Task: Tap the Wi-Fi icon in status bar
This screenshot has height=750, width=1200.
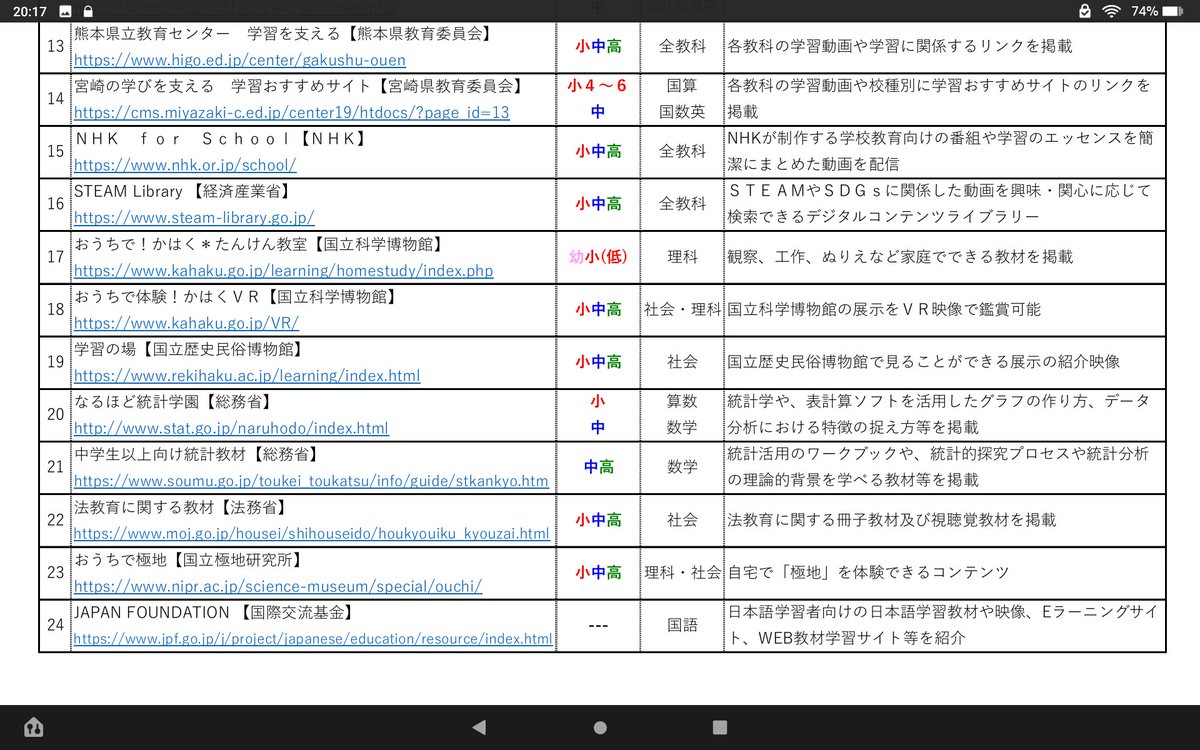Action: (x=1111, y=11)
